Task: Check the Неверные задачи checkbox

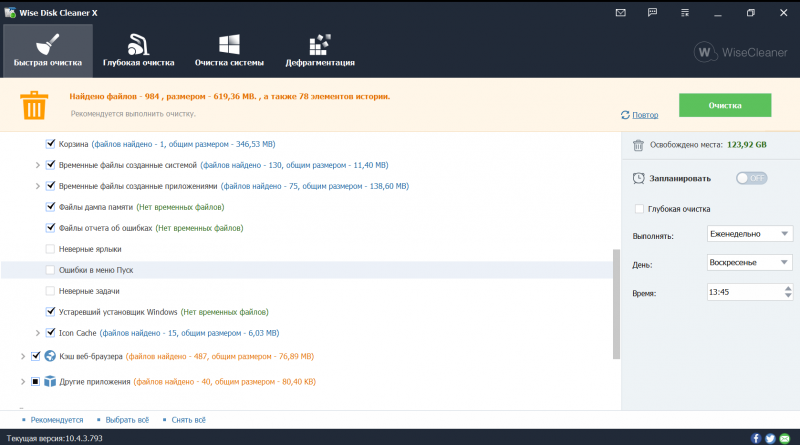Action: tap(50, 291)
